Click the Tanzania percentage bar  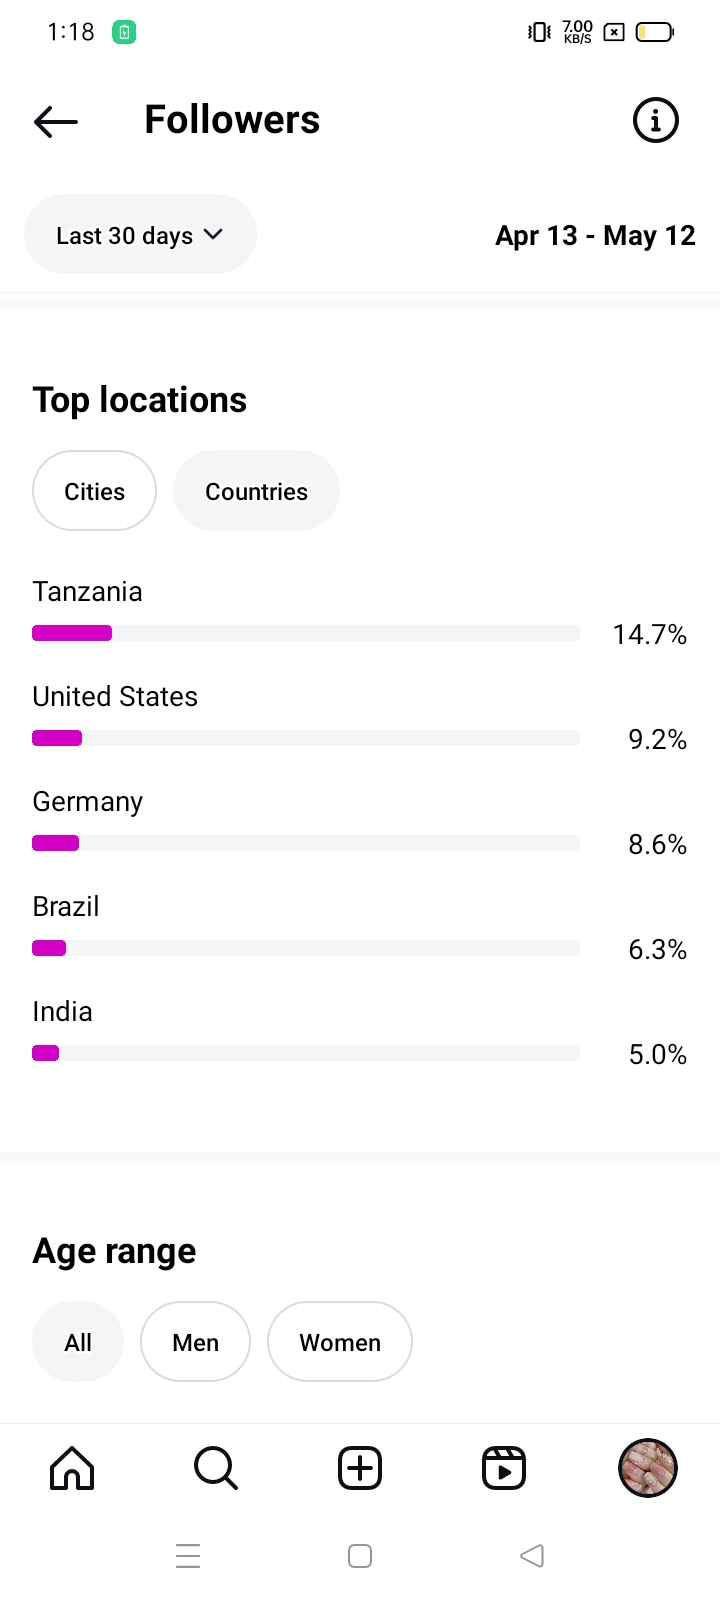305,633
